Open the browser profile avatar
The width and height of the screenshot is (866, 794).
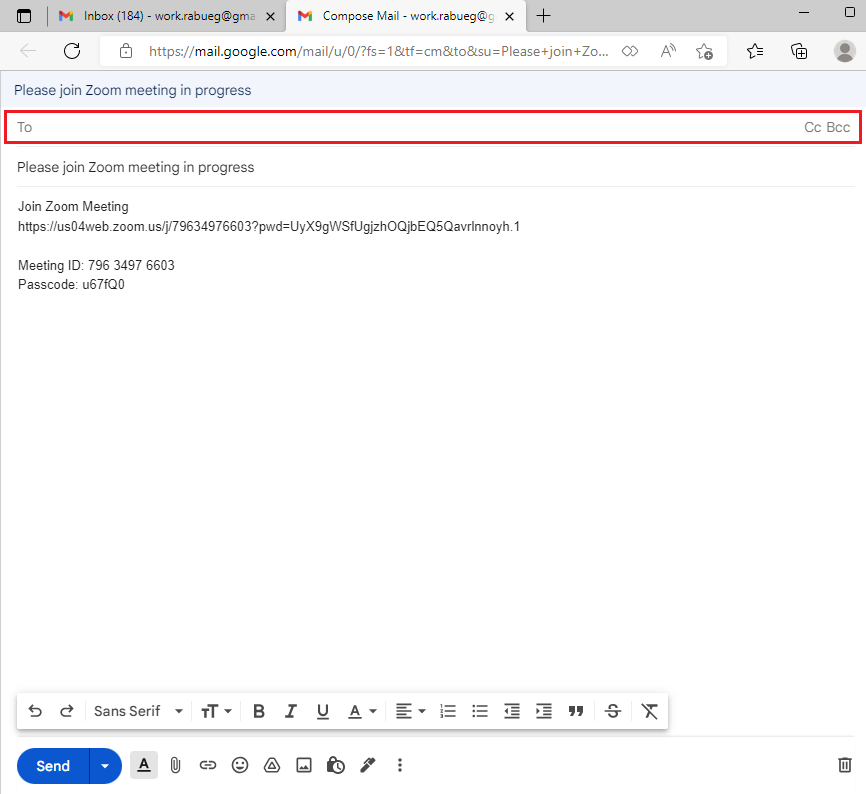(x=844, y=51)
